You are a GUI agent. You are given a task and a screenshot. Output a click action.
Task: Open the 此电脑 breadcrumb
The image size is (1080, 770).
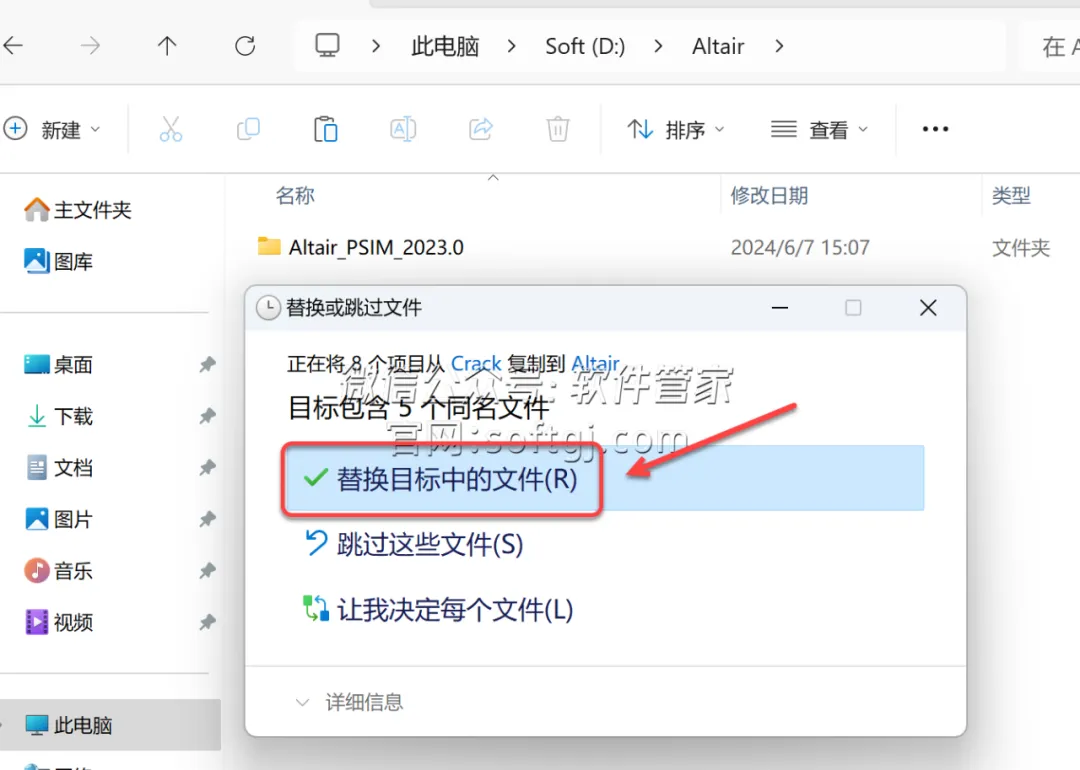(445, 46)
